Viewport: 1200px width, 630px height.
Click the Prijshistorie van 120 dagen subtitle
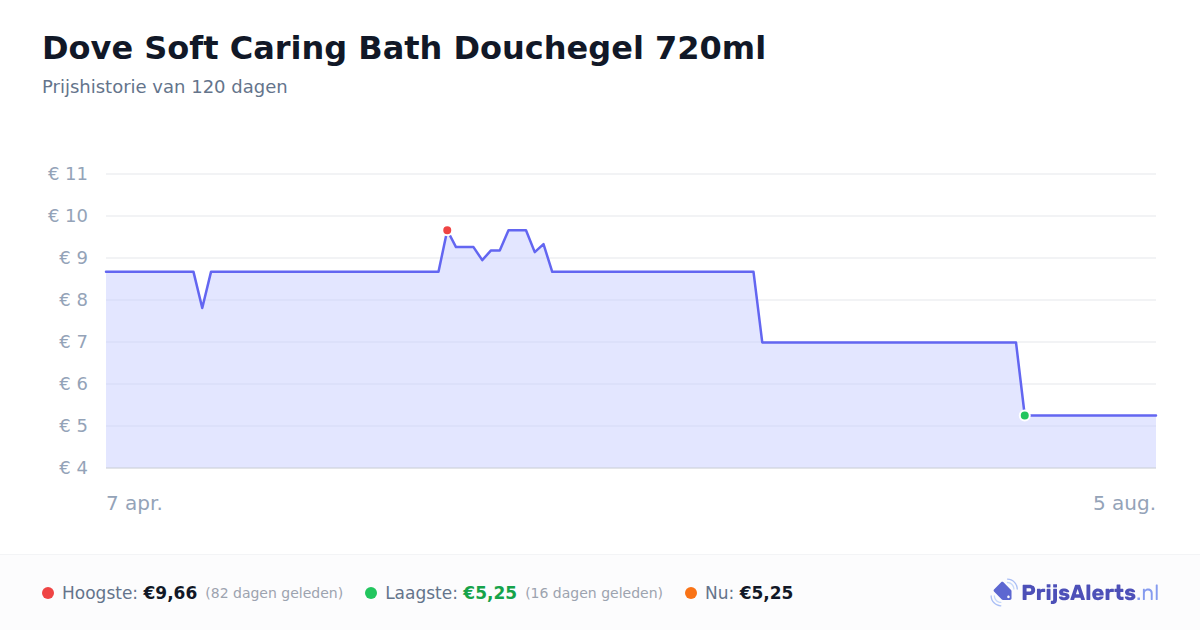[165, 87]
